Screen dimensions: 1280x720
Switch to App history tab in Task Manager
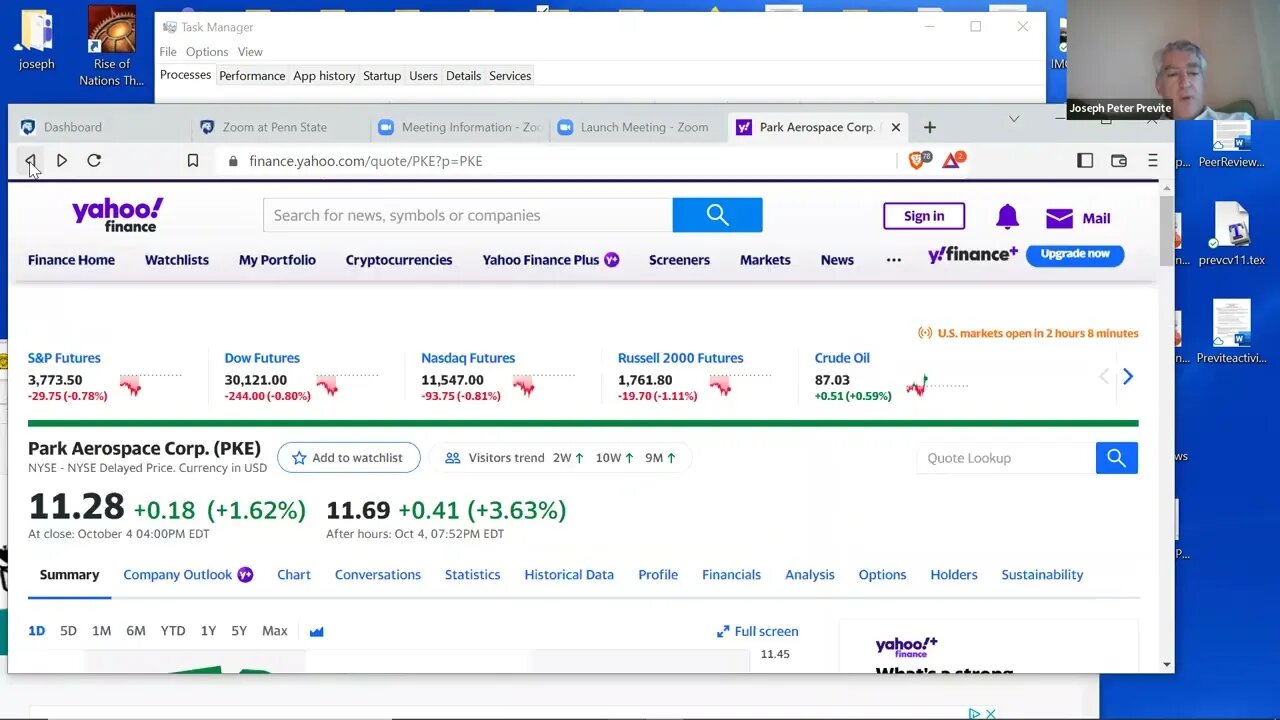(x=324, y=76)
